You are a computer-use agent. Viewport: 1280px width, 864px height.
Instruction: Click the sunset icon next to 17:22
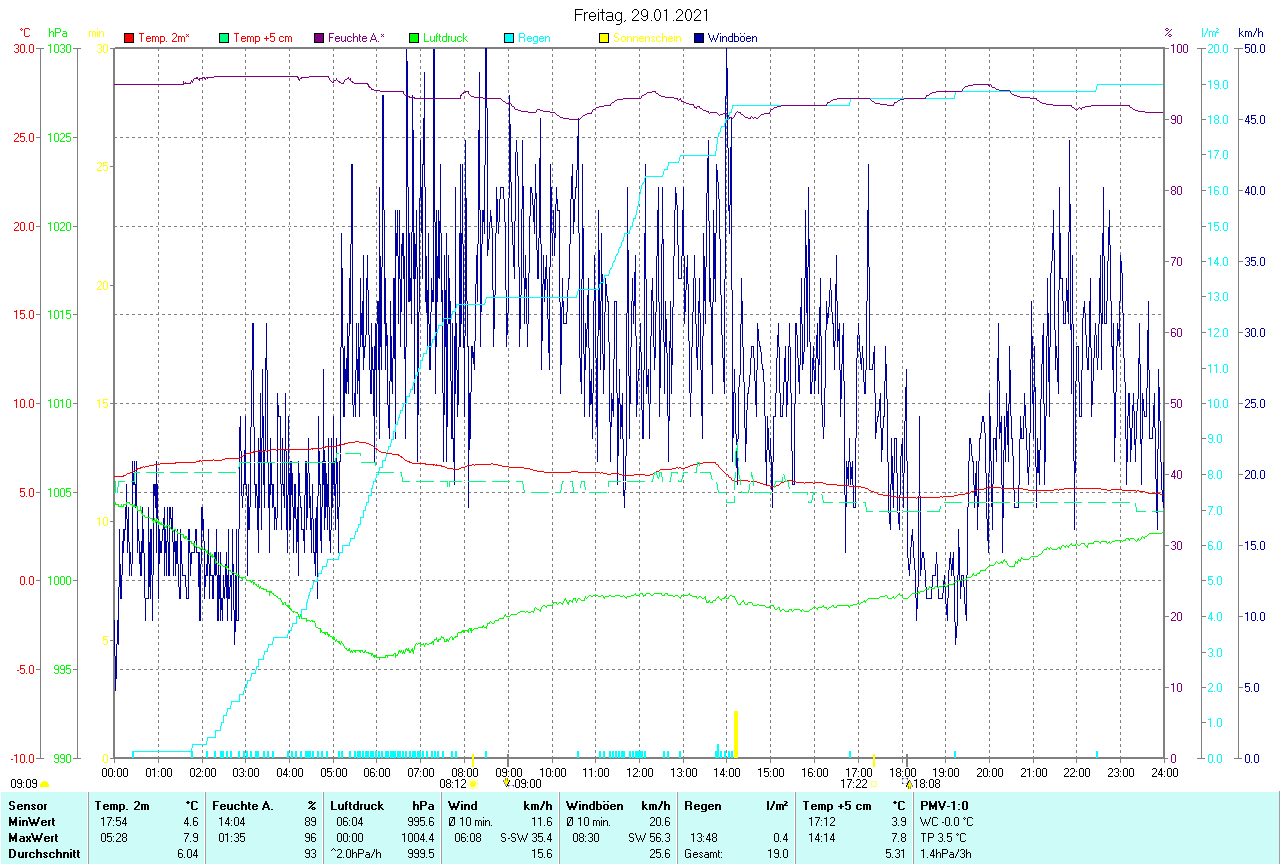click(873, 785)
